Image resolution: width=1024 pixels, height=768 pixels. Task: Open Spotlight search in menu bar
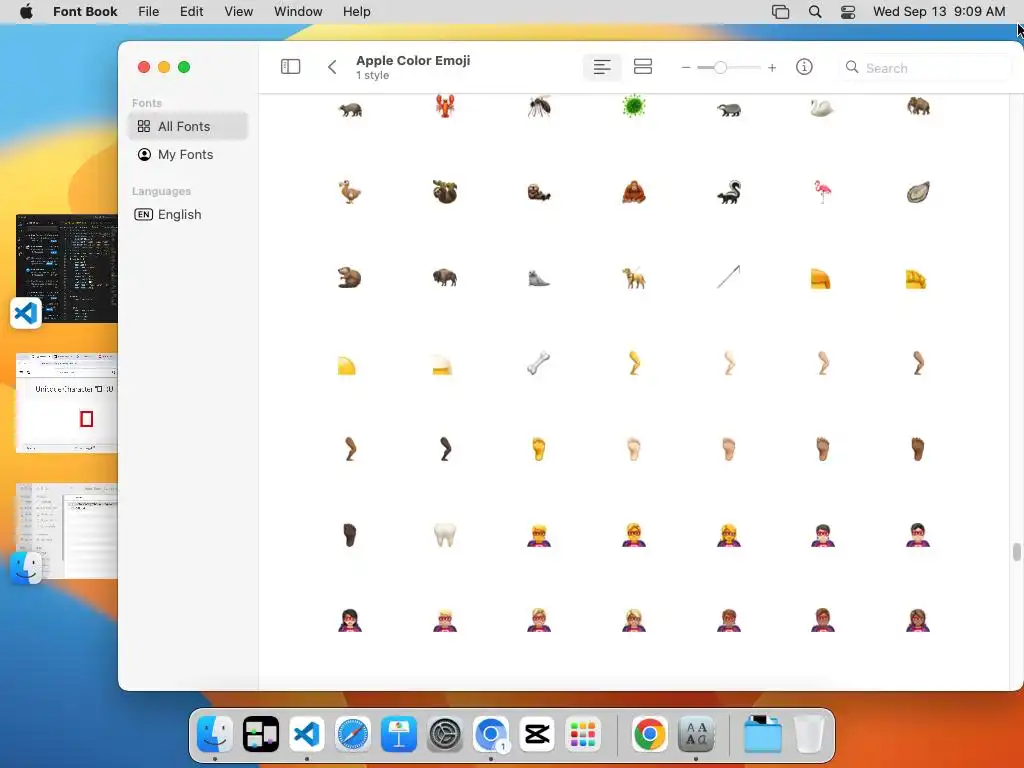(x=814, y=11)
